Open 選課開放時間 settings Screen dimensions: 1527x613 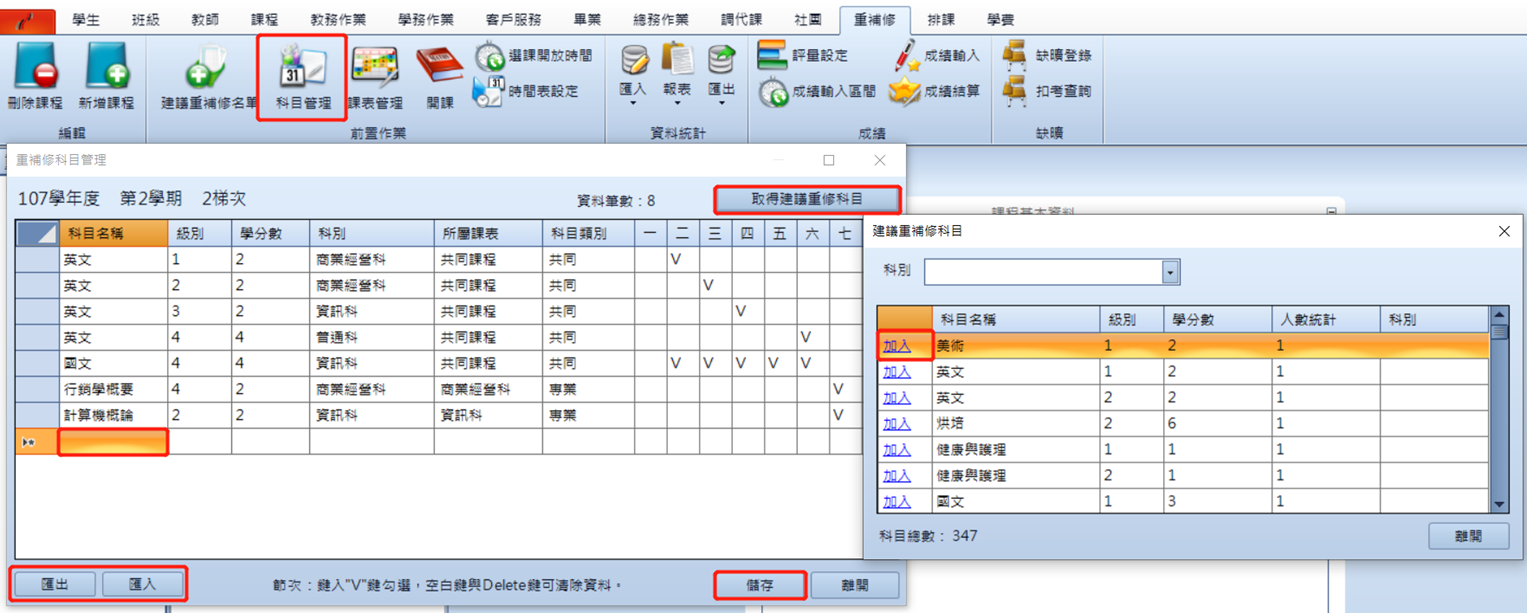[x=534, y=56]
